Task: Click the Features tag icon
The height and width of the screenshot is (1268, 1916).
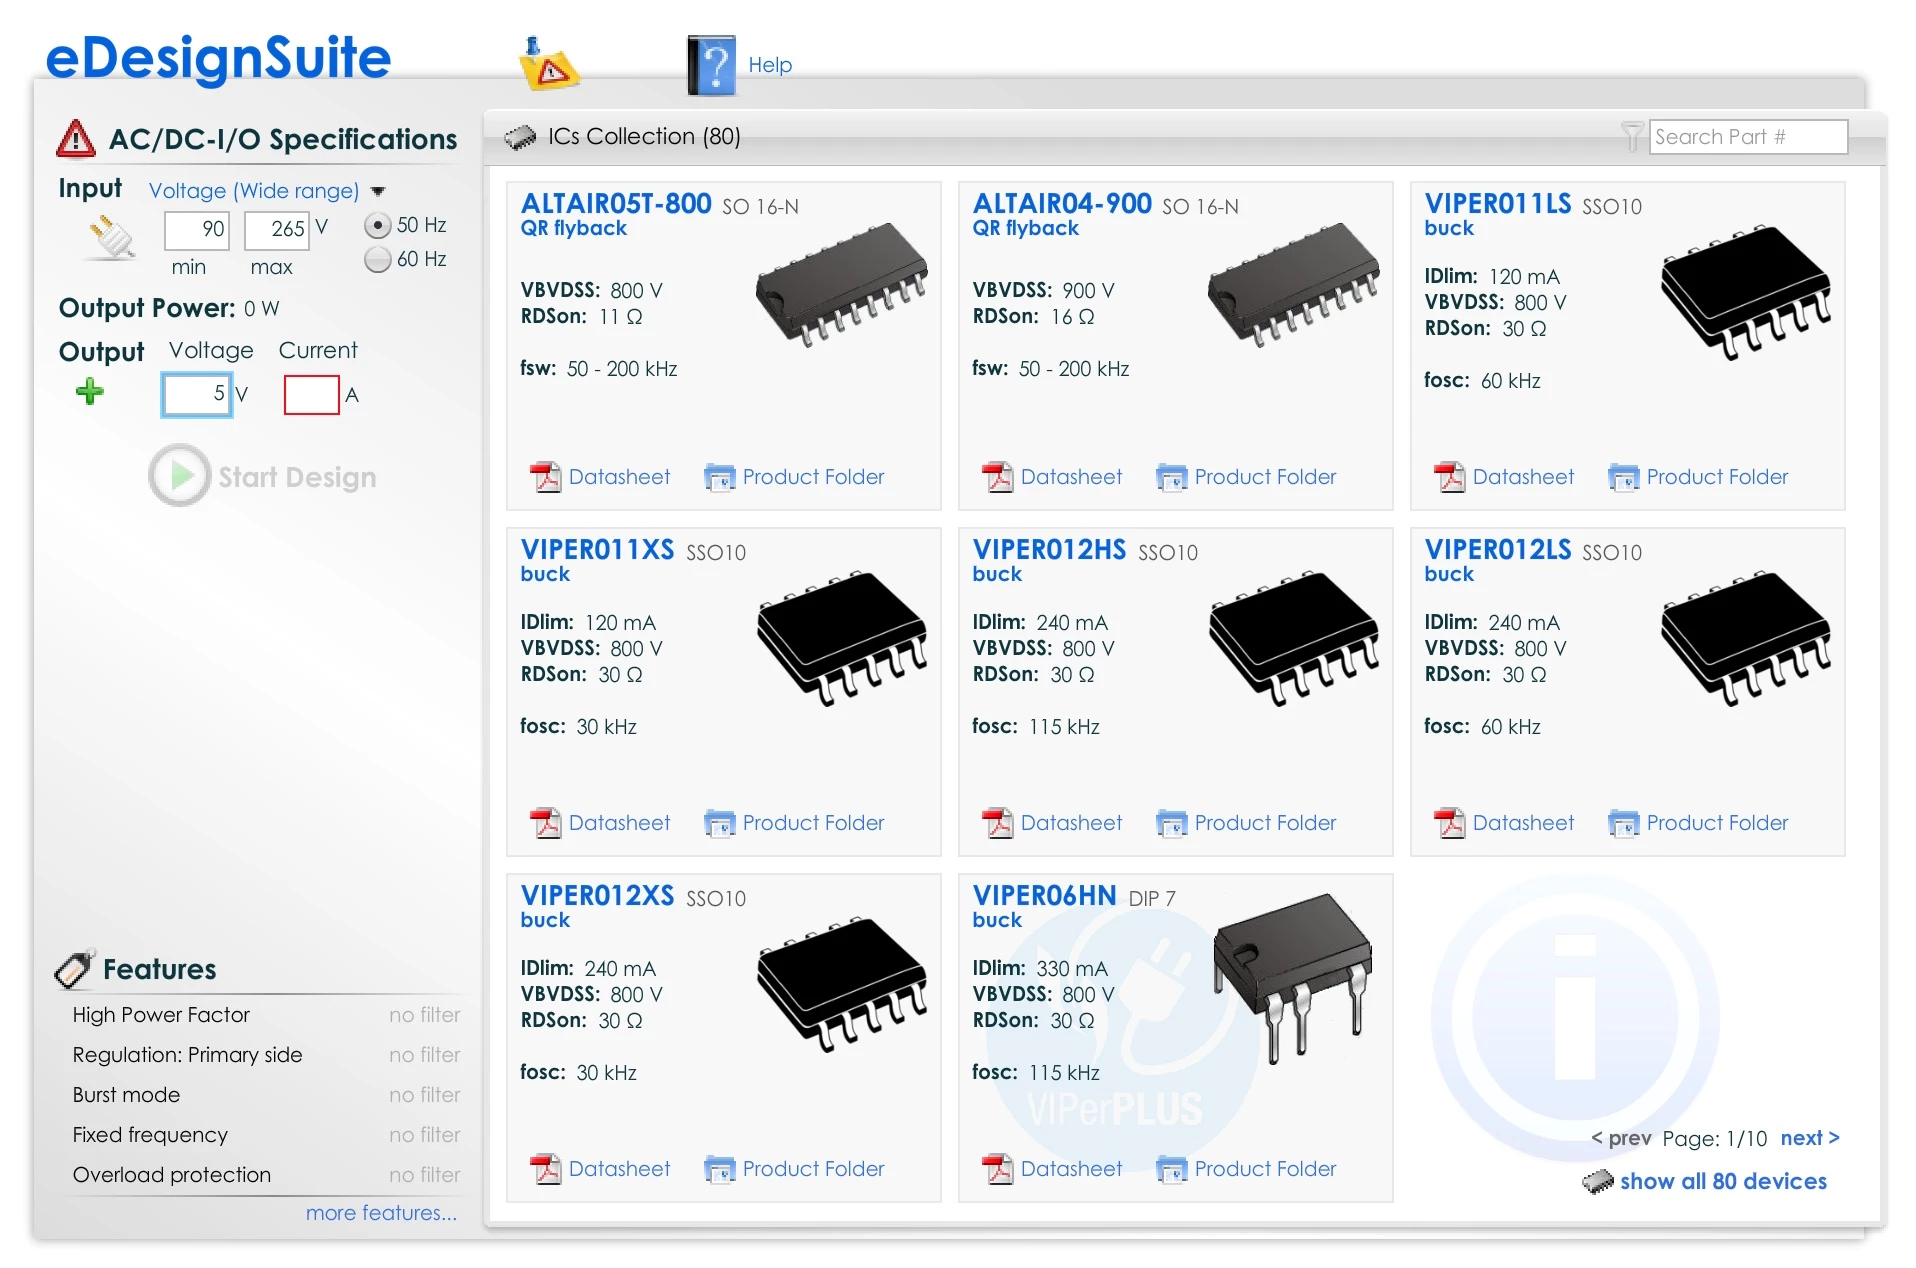Action: pos(75,968)
